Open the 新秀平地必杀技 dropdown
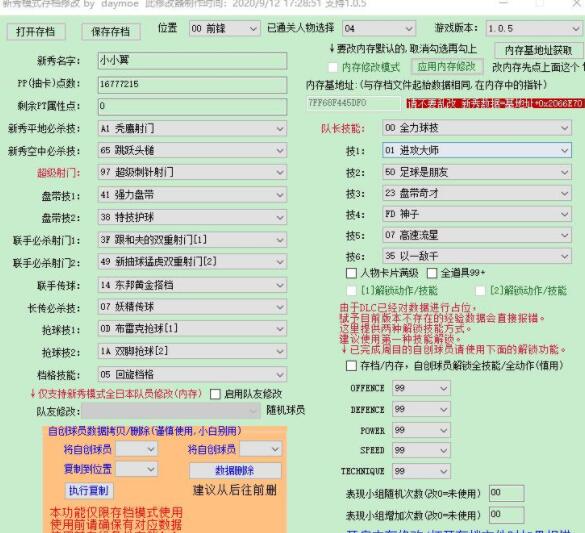 coord(193,129)
